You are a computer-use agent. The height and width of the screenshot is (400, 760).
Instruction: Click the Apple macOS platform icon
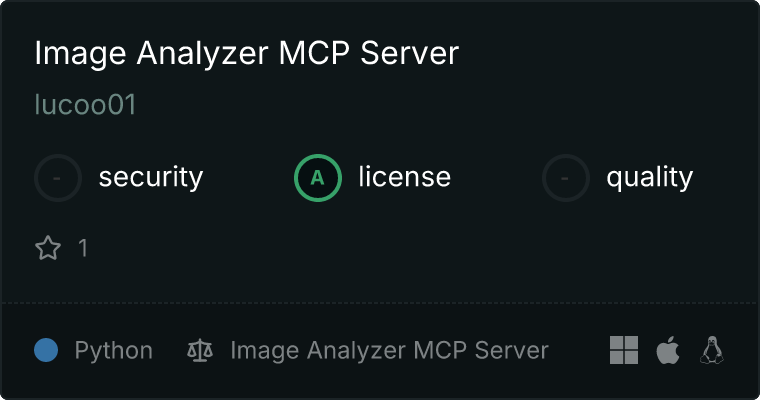click(668, 350)
